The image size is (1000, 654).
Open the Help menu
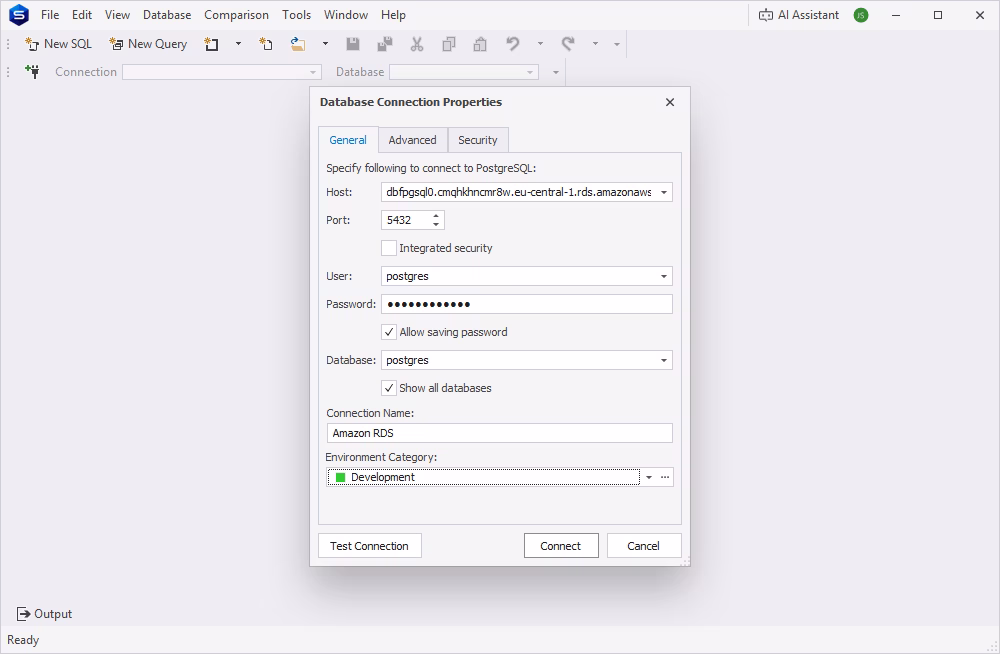coord(393,15)
